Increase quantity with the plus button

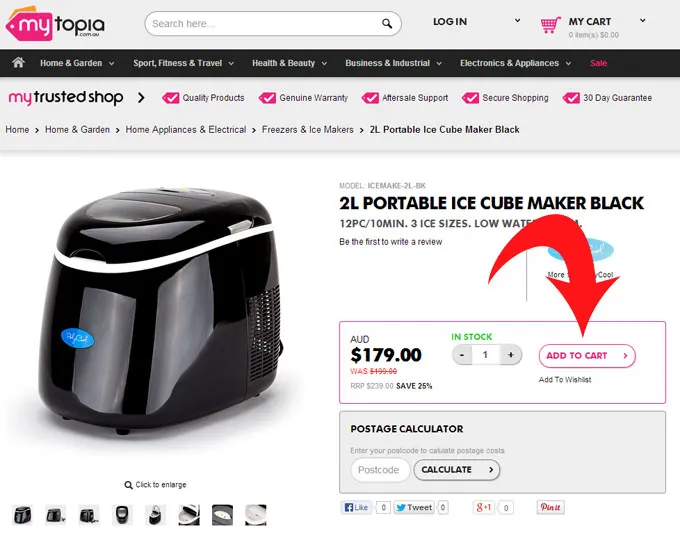510,355
